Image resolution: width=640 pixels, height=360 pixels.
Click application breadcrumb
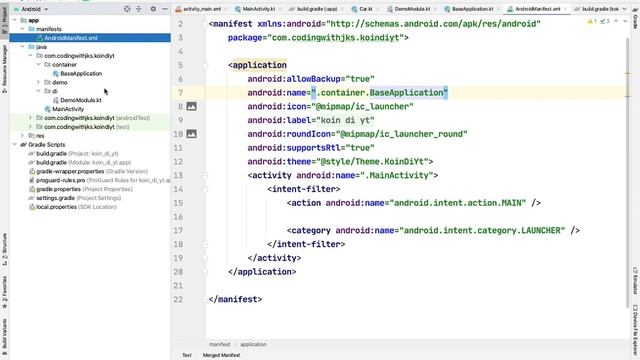[x=253, y=344]
